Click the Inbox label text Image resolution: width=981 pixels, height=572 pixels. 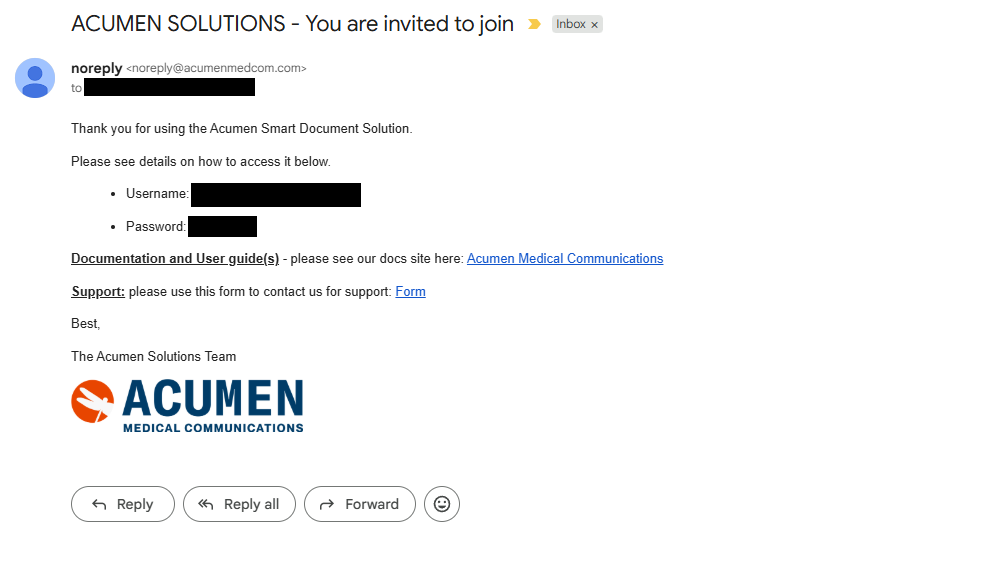tap(571, 24)
